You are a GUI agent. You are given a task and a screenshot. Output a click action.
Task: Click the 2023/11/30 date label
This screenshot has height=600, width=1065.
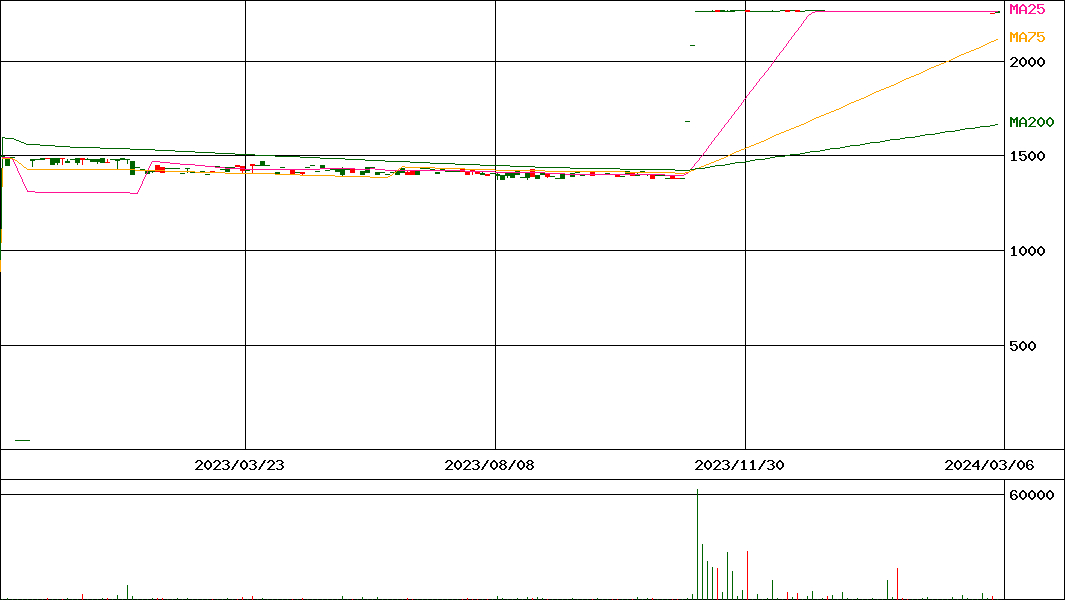739,465
